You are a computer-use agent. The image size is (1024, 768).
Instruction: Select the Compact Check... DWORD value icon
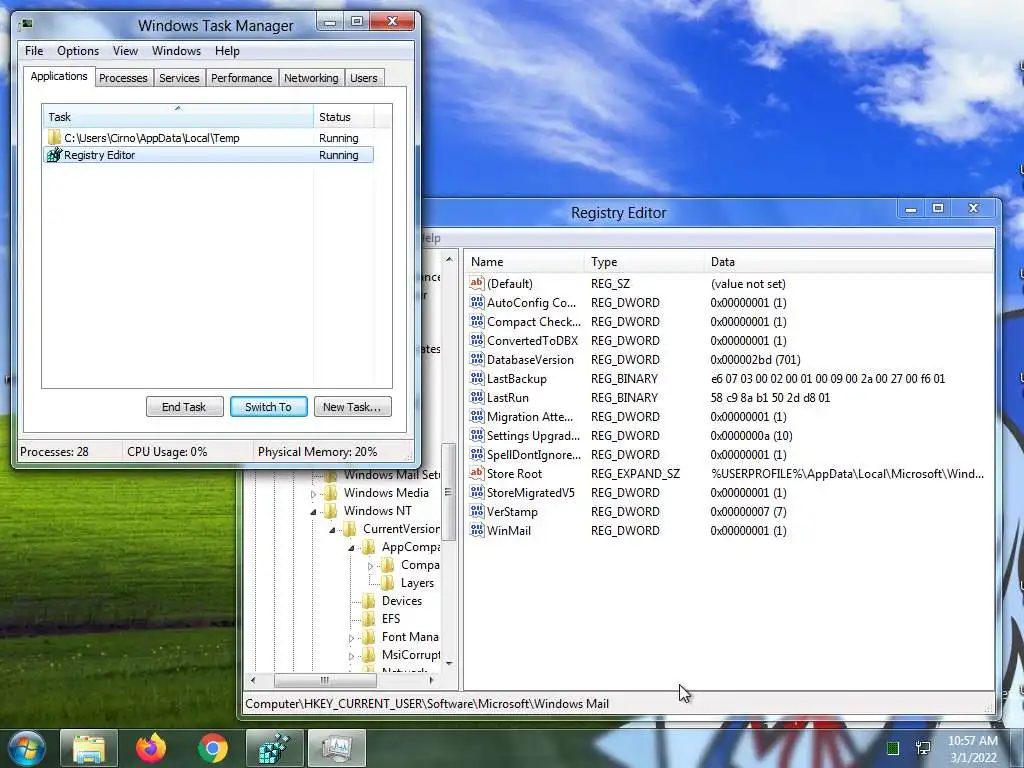click(477, 321)
